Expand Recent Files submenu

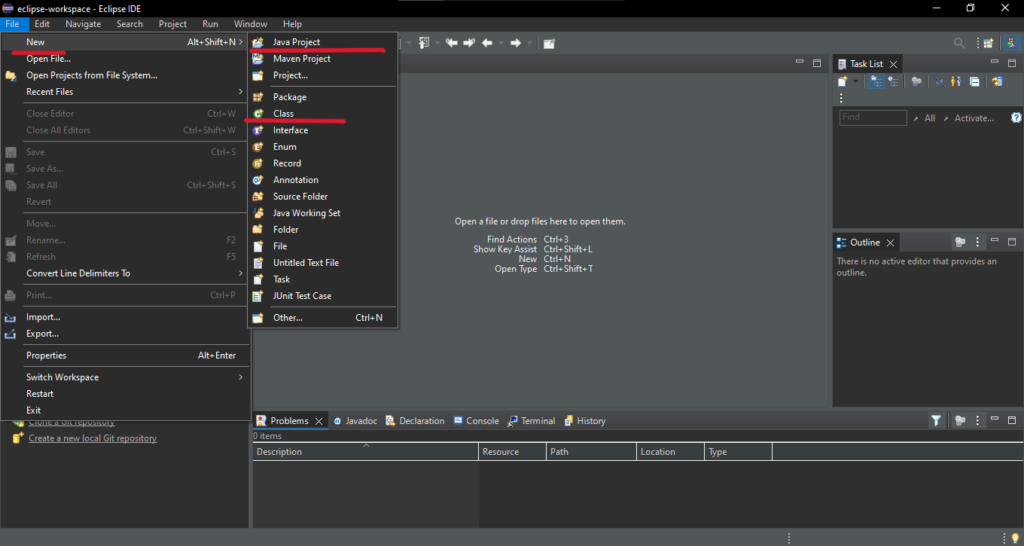pos(126,91)
